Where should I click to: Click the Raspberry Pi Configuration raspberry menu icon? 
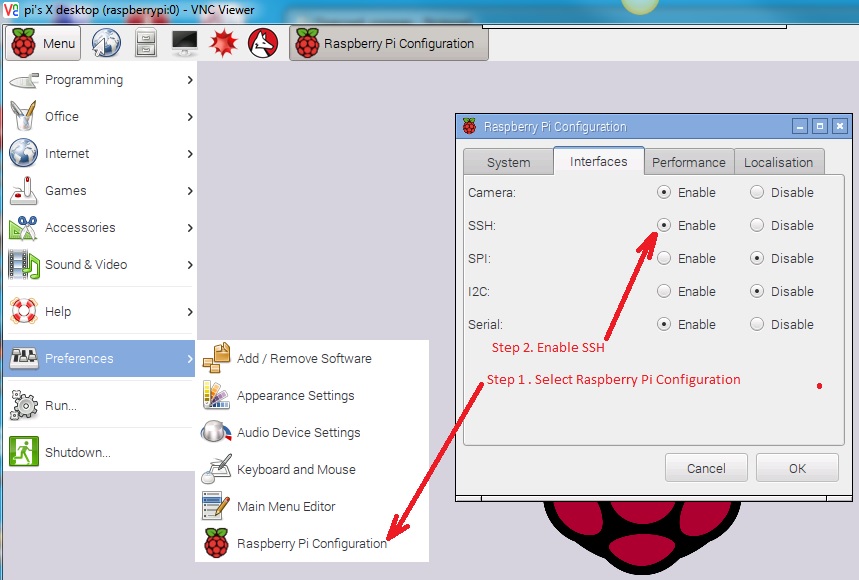[216, 543]
